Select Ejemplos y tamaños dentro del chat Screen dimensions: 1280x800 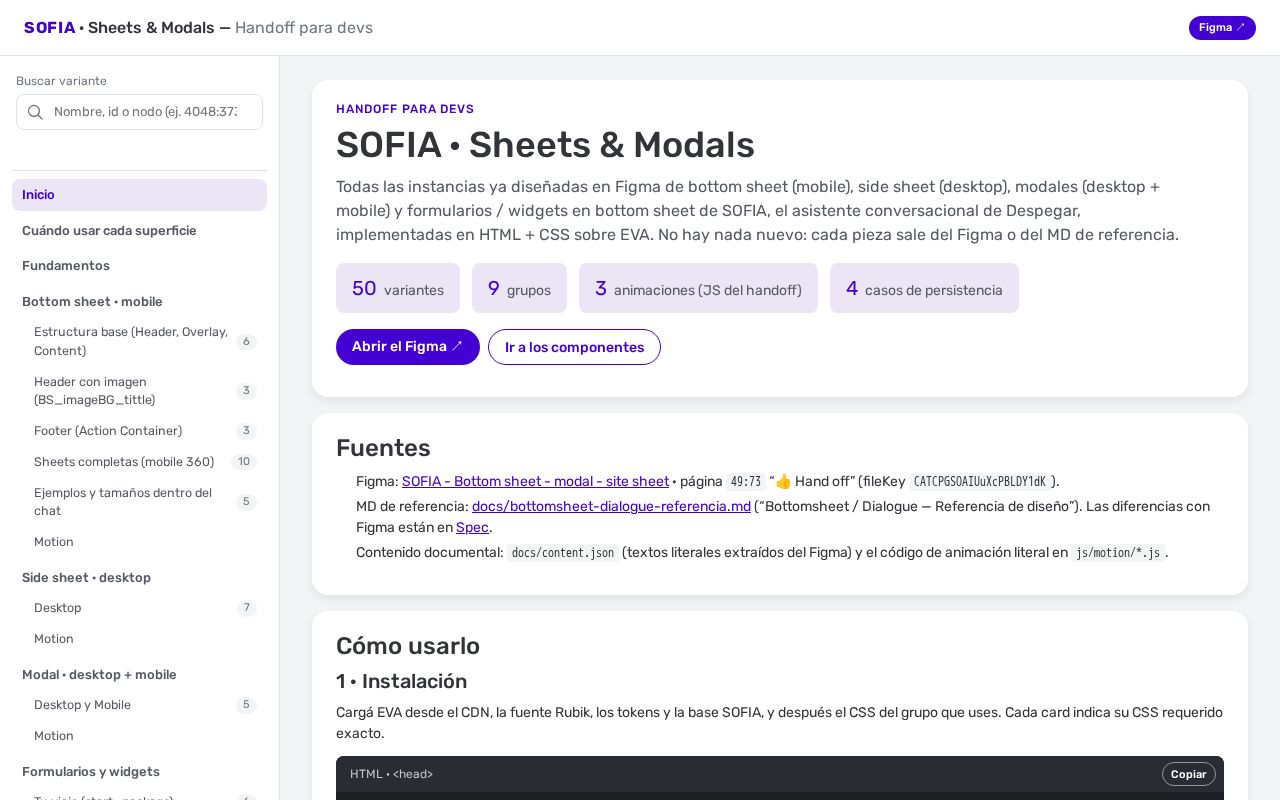point(139,502)
